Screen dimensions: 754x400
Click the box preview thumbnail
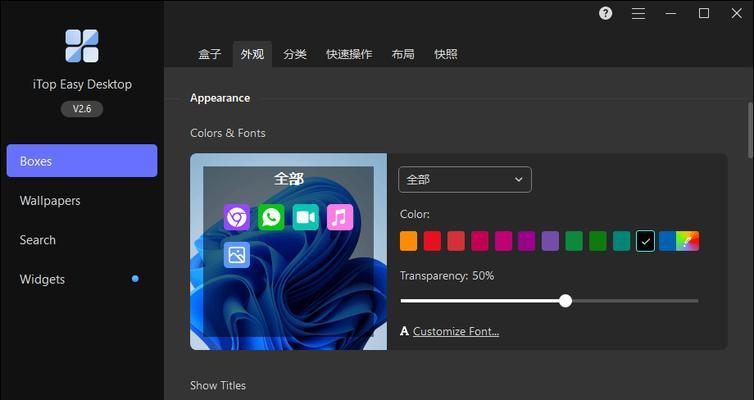(x=289, y=251)
